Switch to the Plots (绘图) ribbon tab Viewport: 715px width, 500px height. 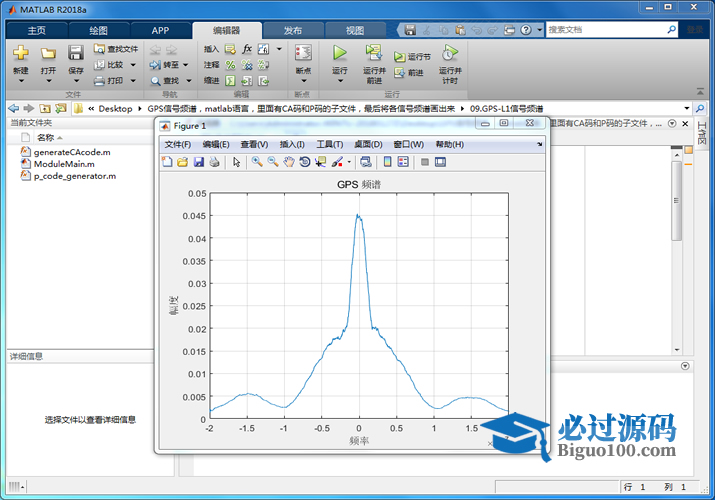tap(98, 30)
